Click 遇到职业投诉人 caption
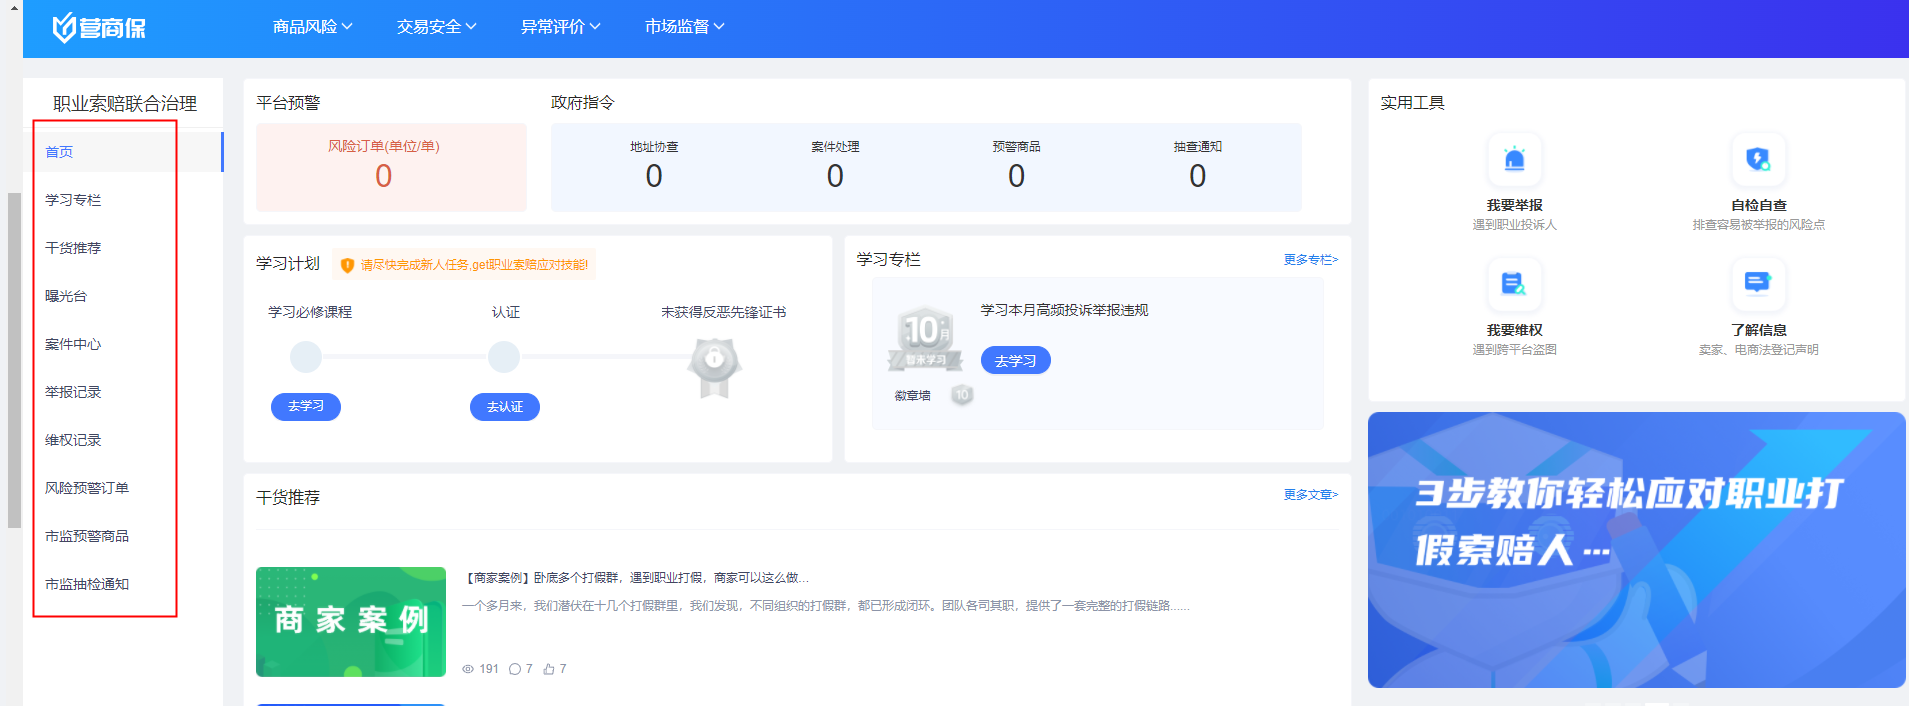This screenshot has height=706, width=1909. pyautogui.click(x=1514, y=225)
